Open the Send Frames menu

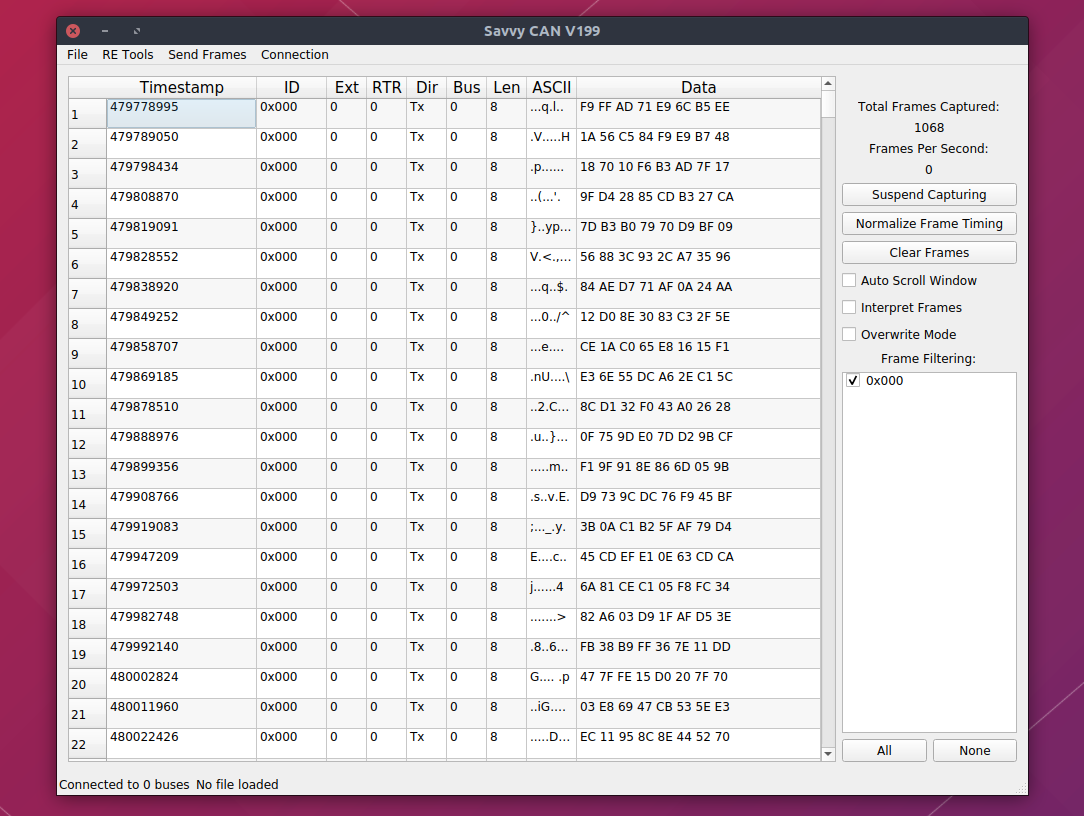(x=207, y=55)
